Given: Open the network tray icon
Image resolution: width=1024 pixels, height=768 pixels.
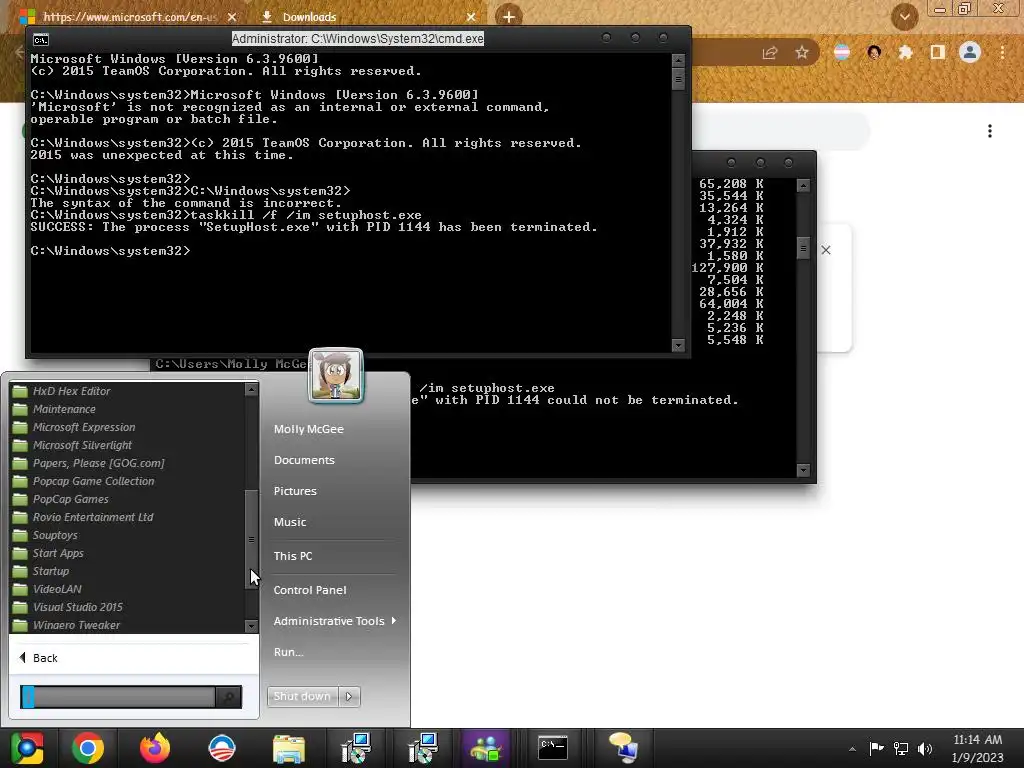Looking at the screenshot, I should (x=901, y=748).
